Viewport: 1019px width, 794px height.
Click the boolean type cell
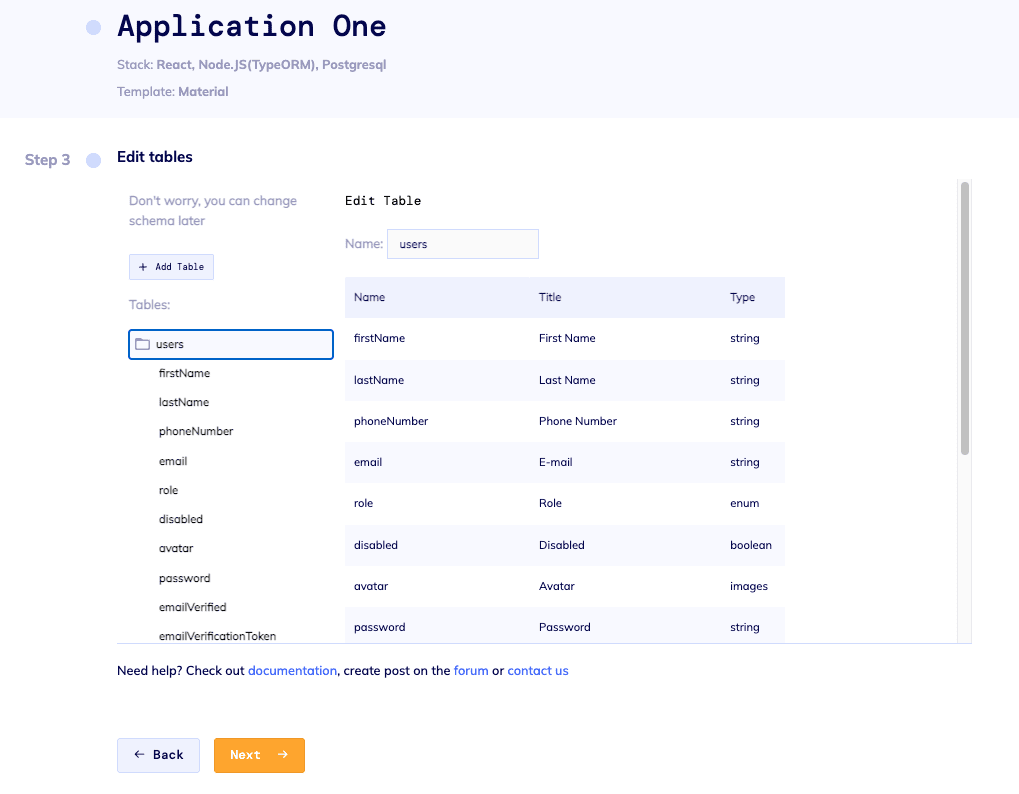[751, 545]
